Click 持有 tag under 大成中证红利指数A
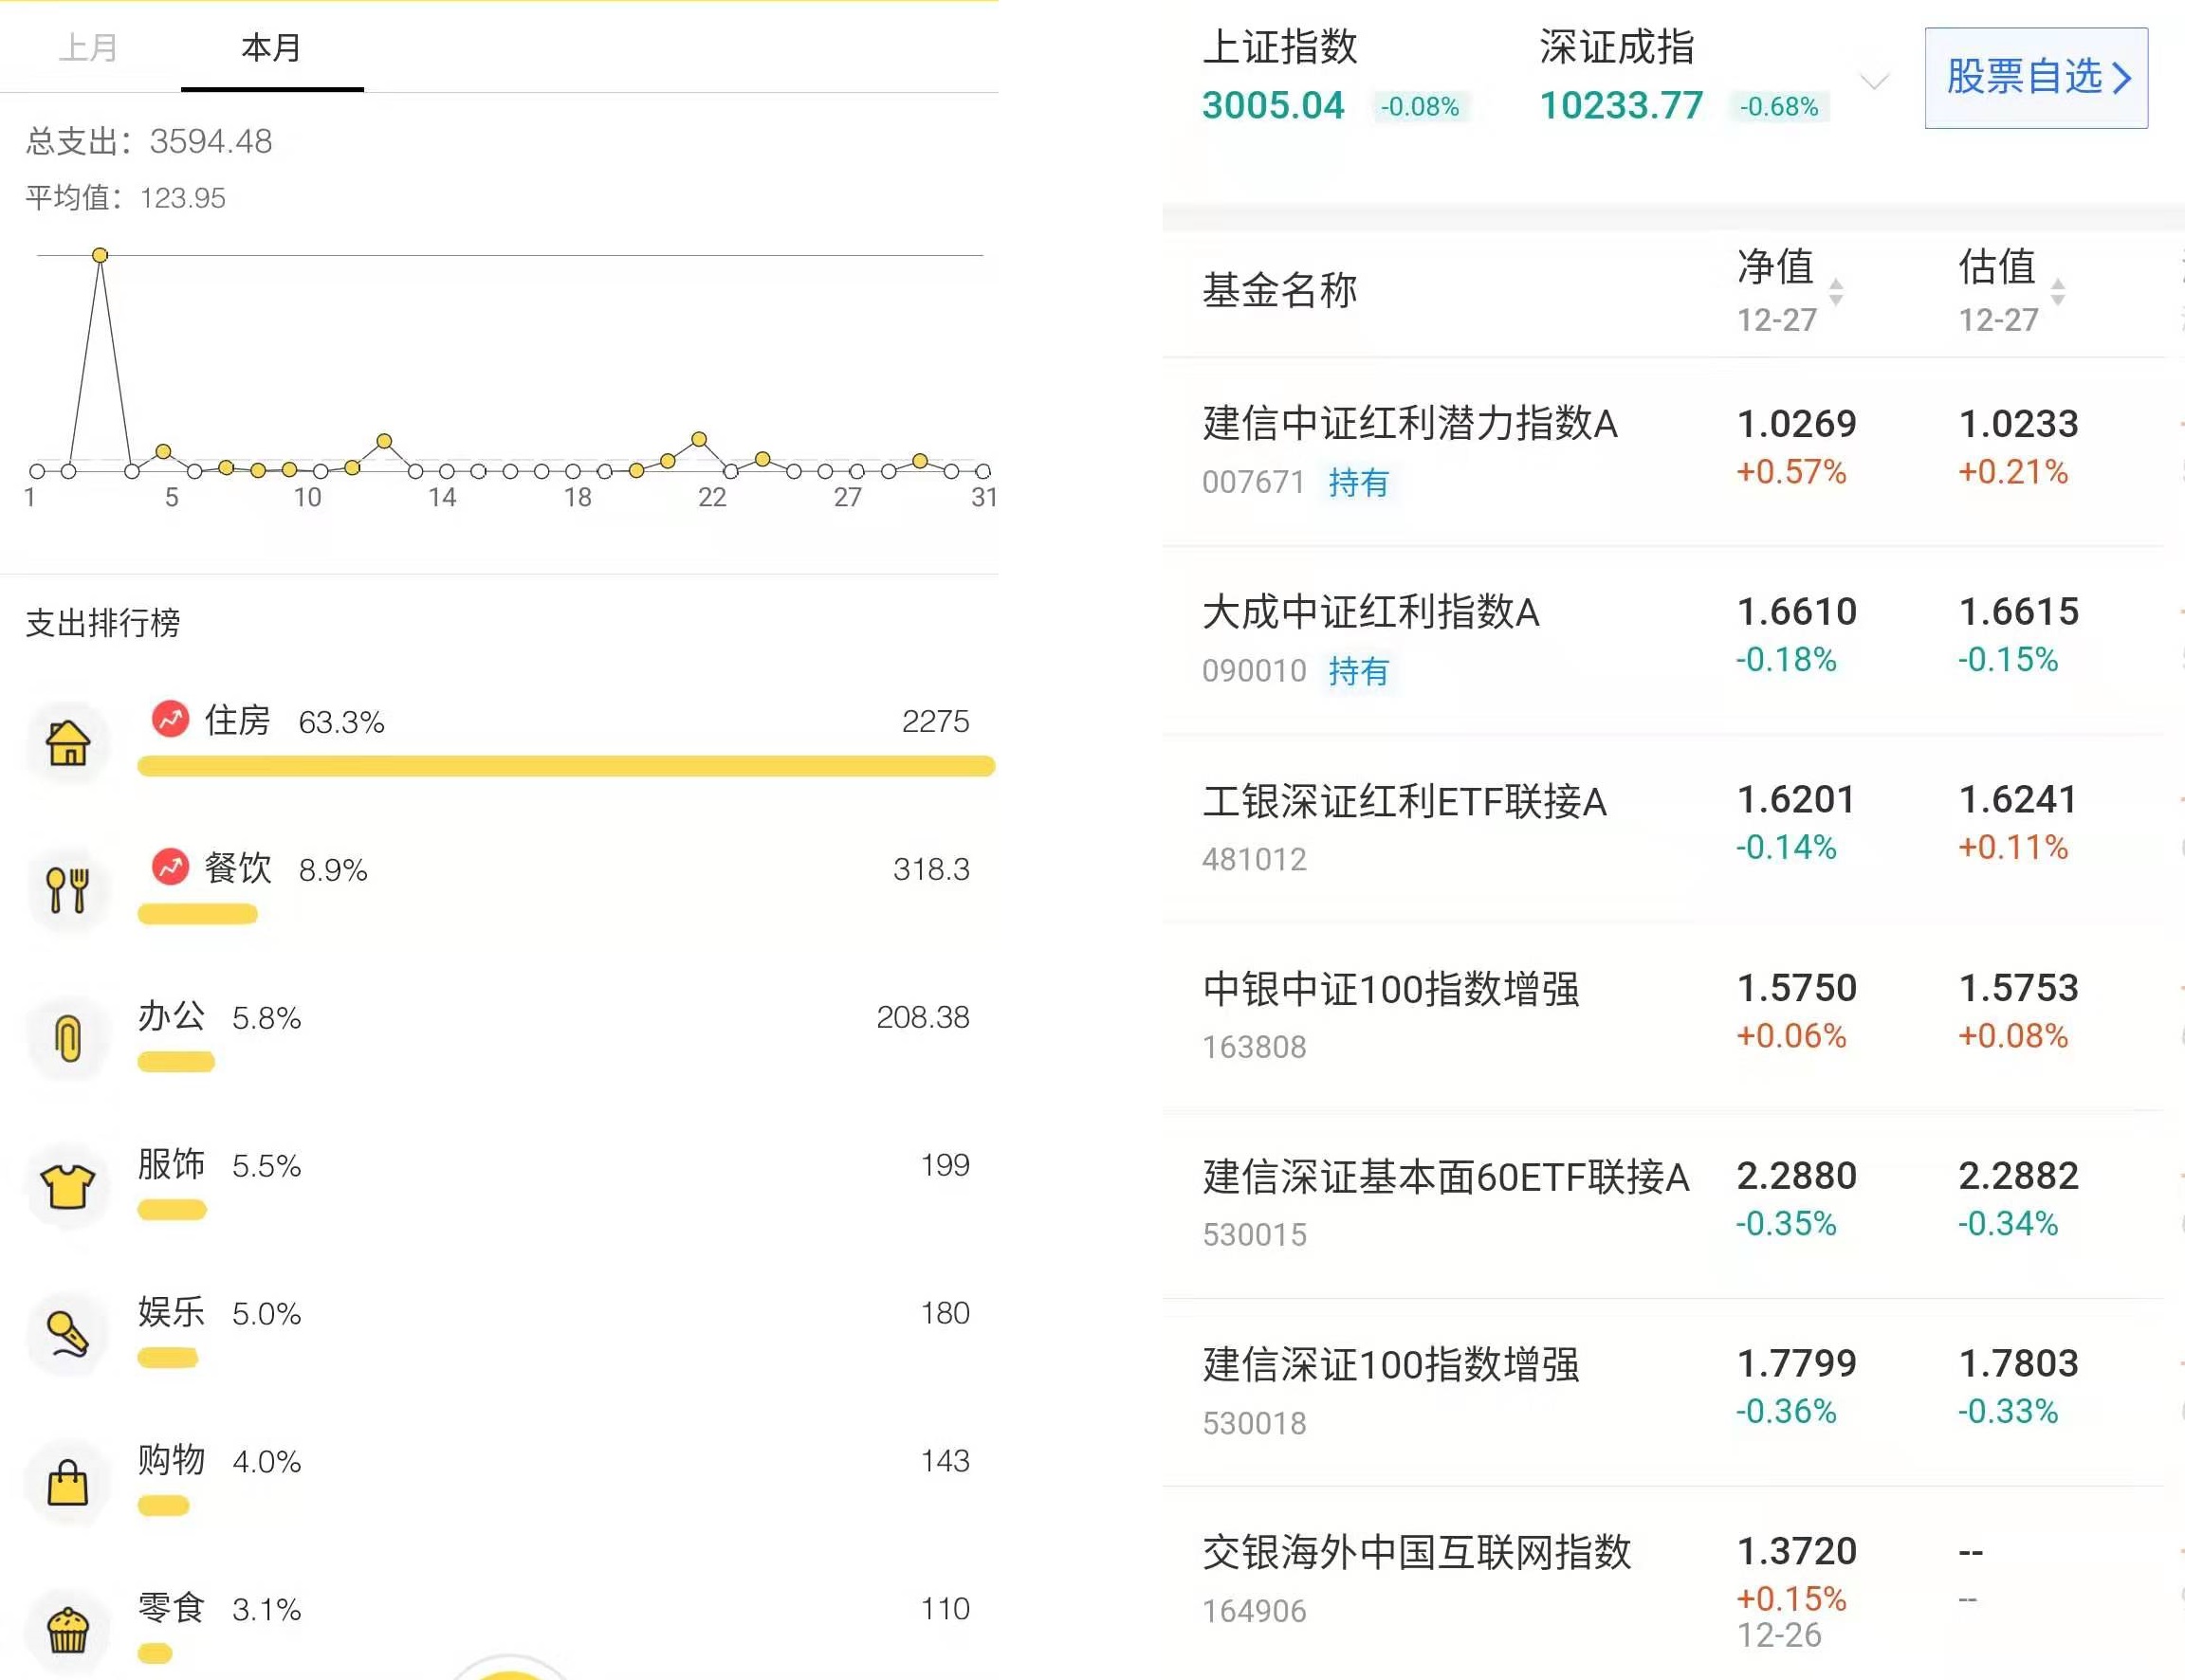2185x1680 pixels. (1358, 671)
